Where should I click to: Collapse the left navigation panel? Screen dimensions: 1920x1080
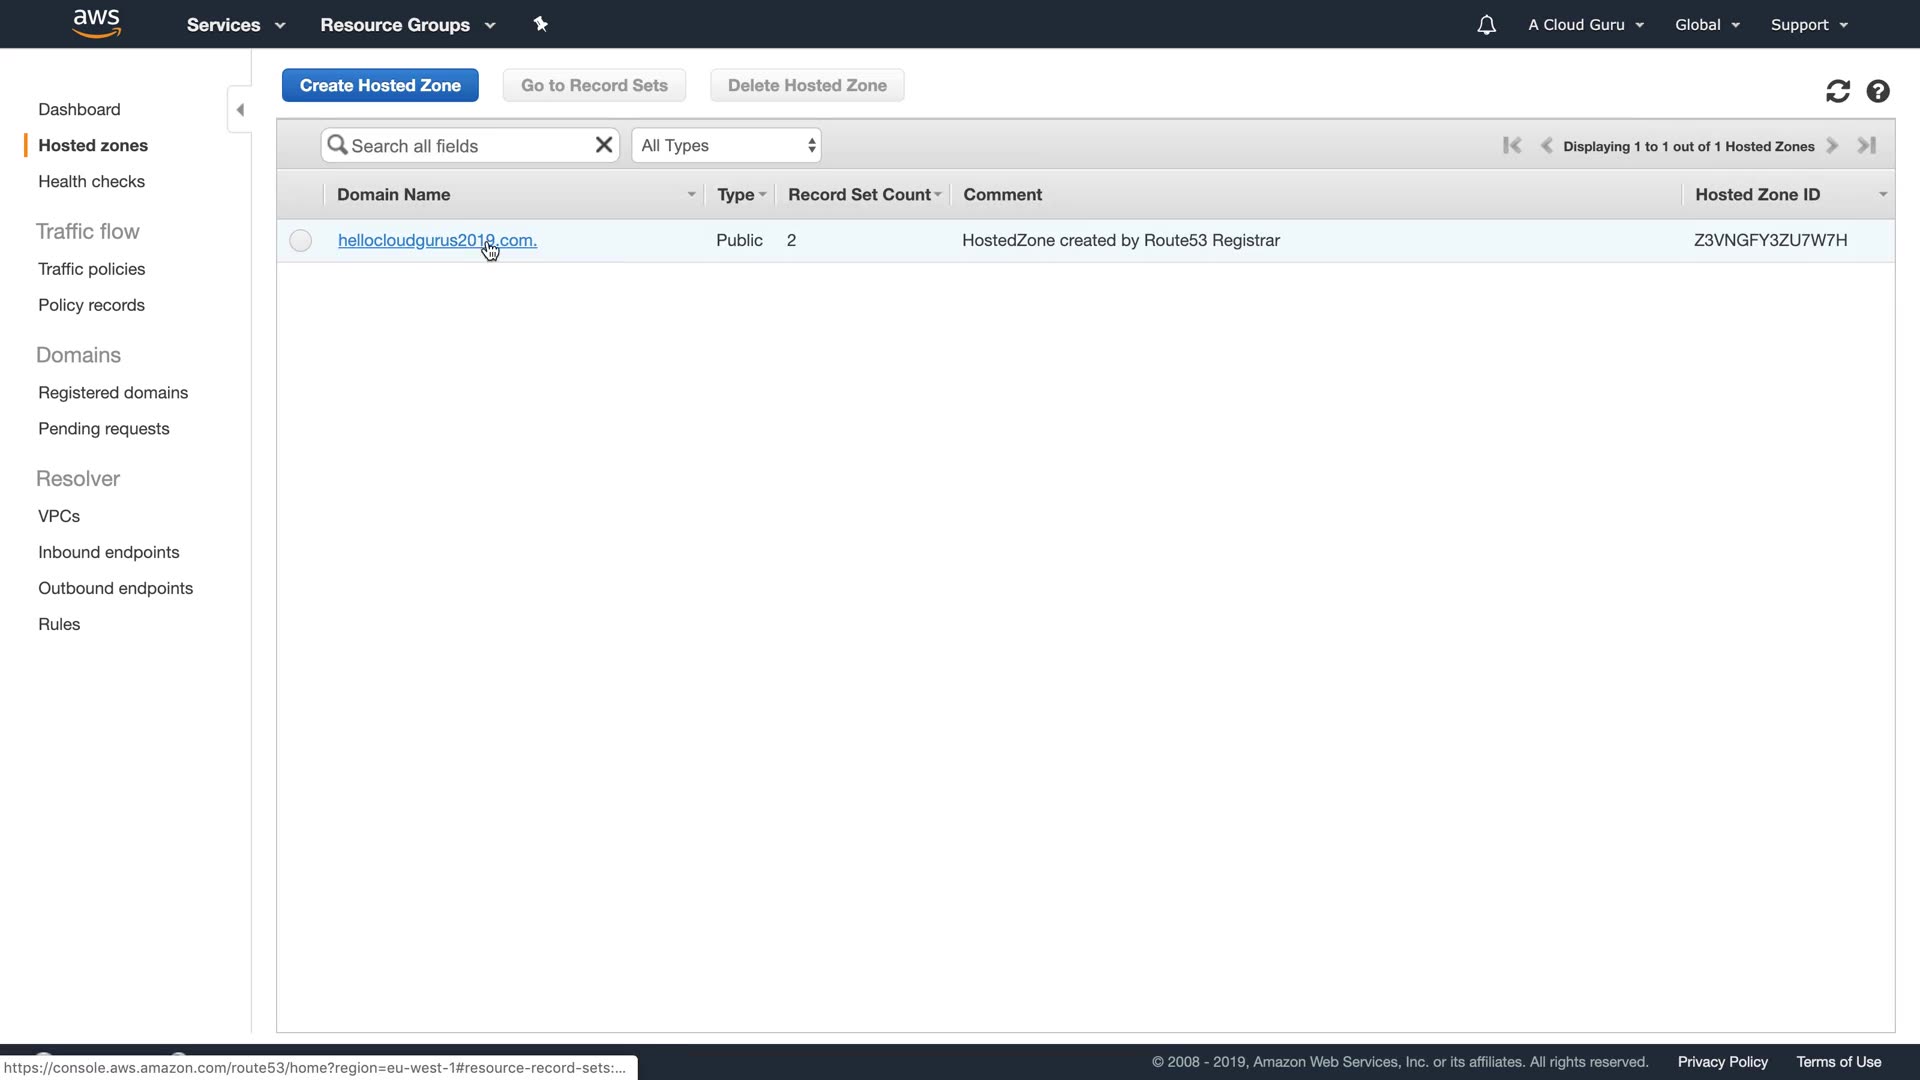click(x=240, y=110)
